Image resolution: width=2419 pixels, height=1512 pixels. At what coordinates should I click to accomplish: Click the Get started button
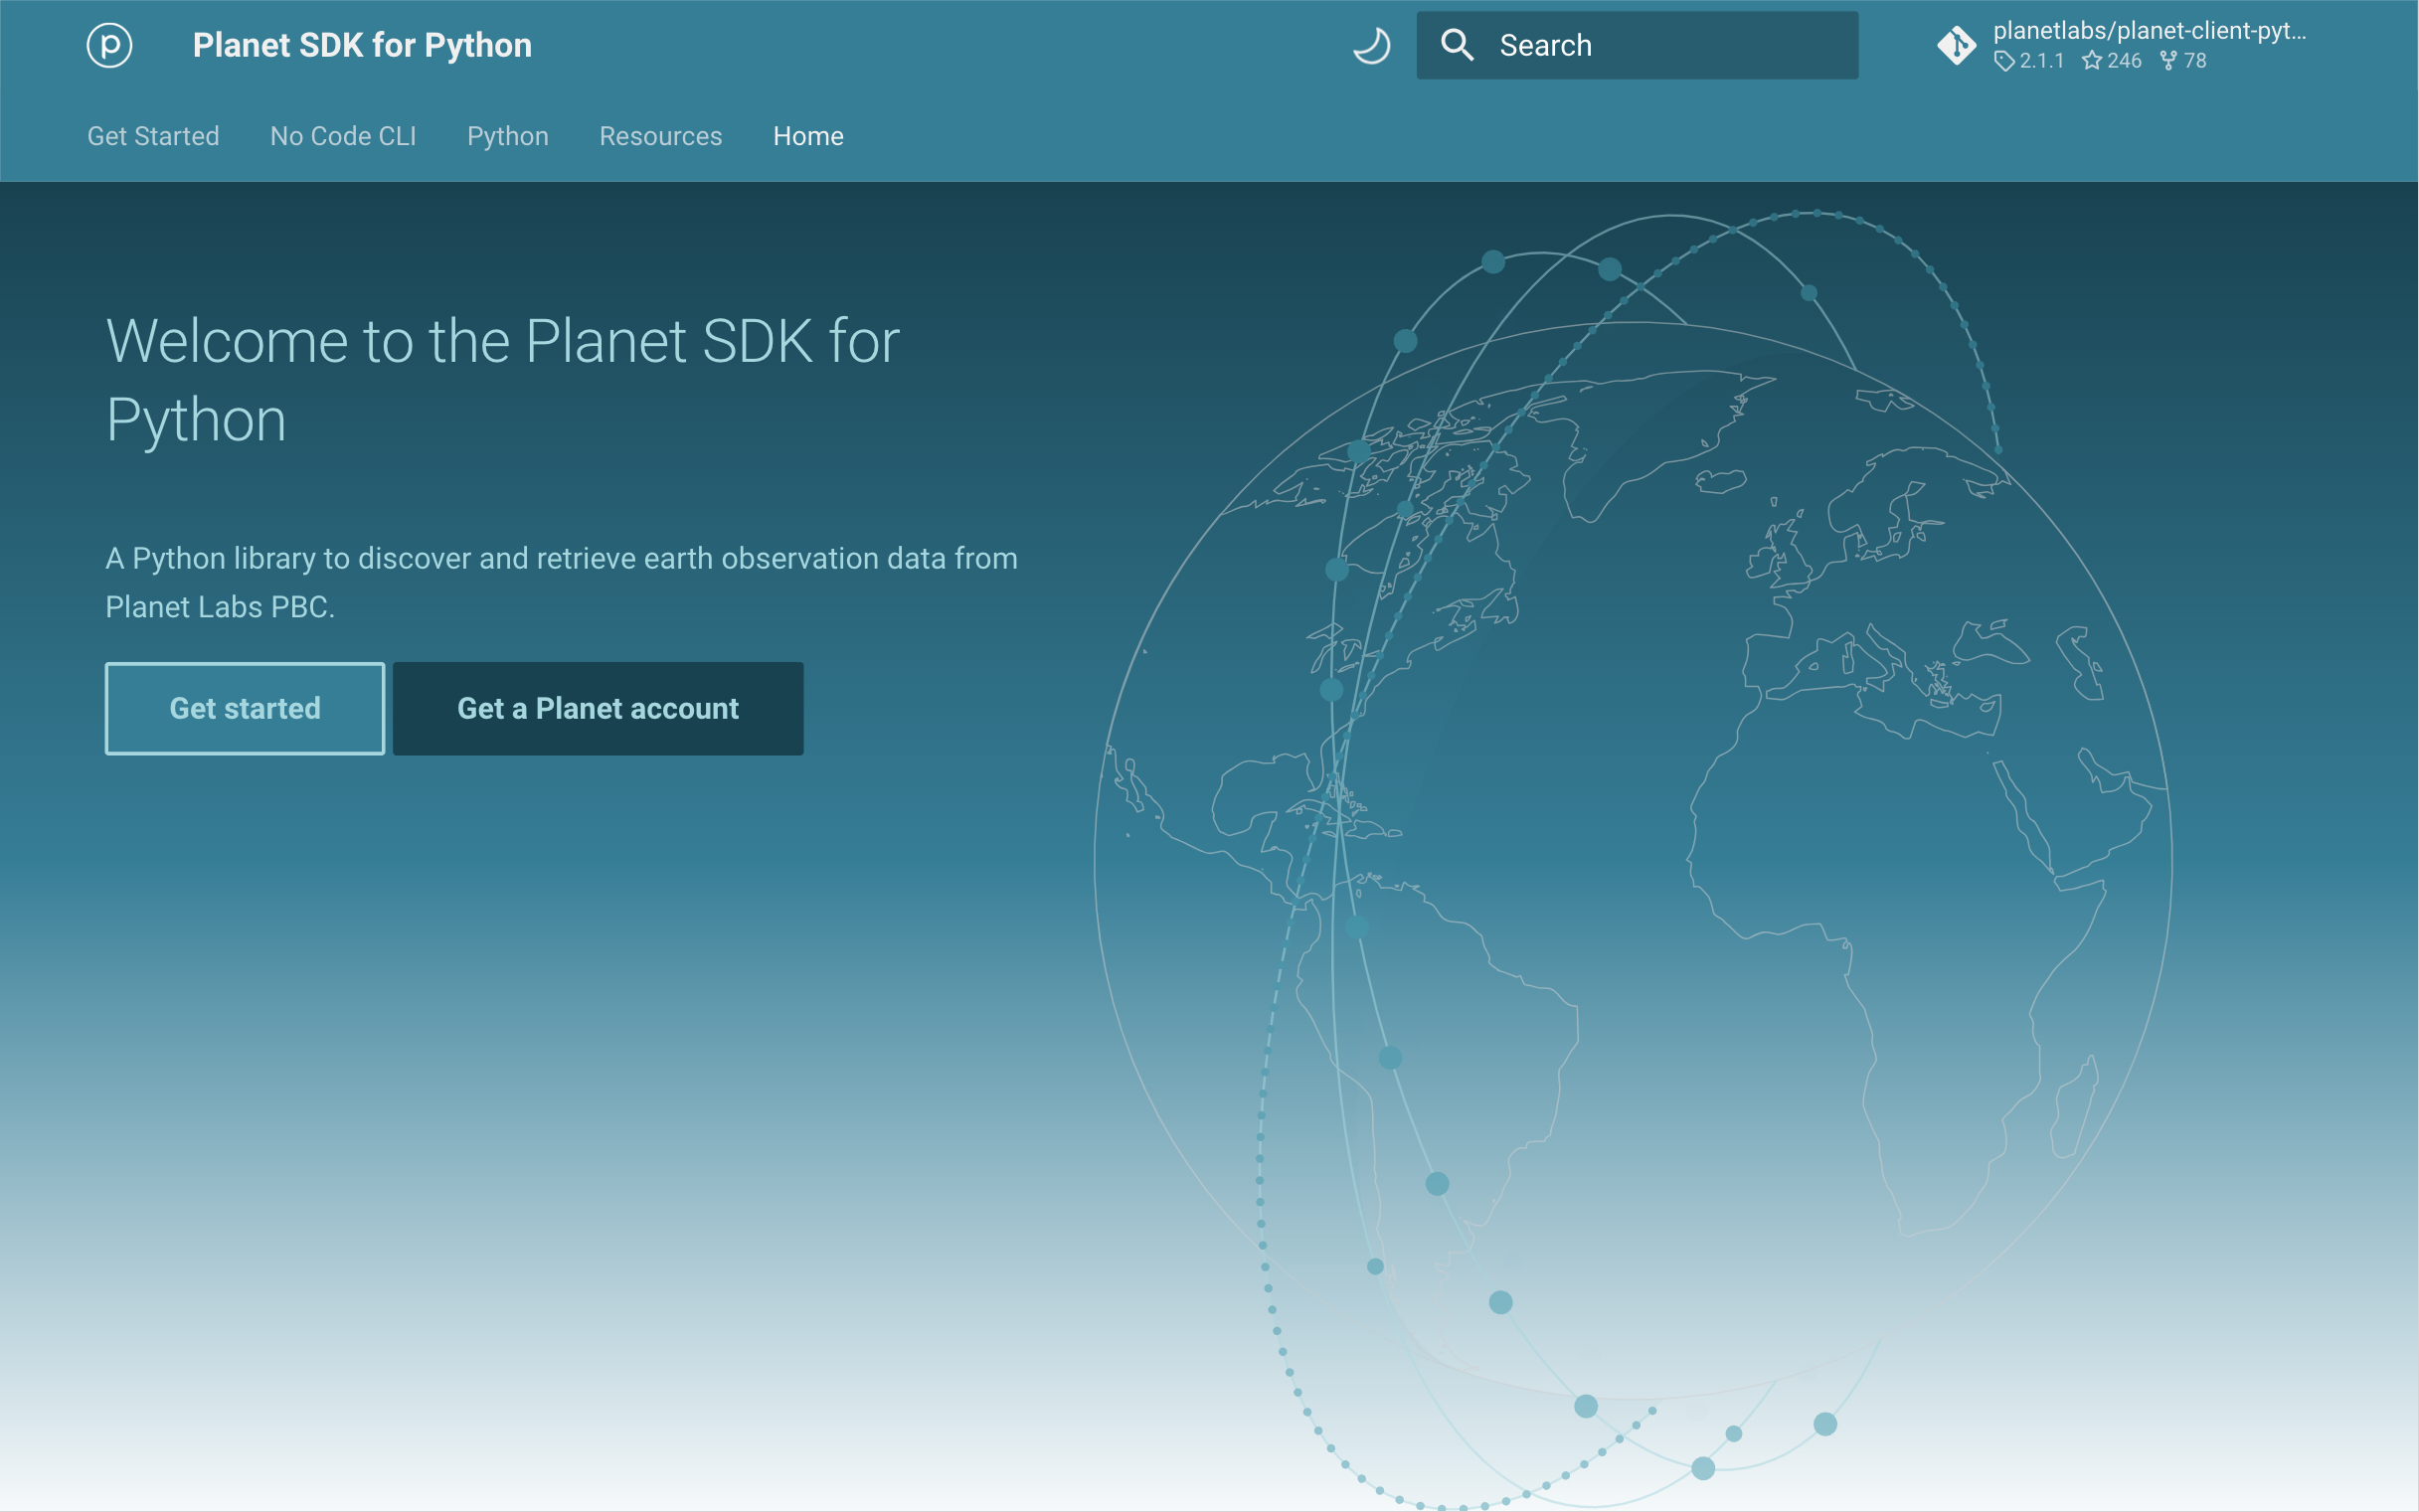point(244,707)
